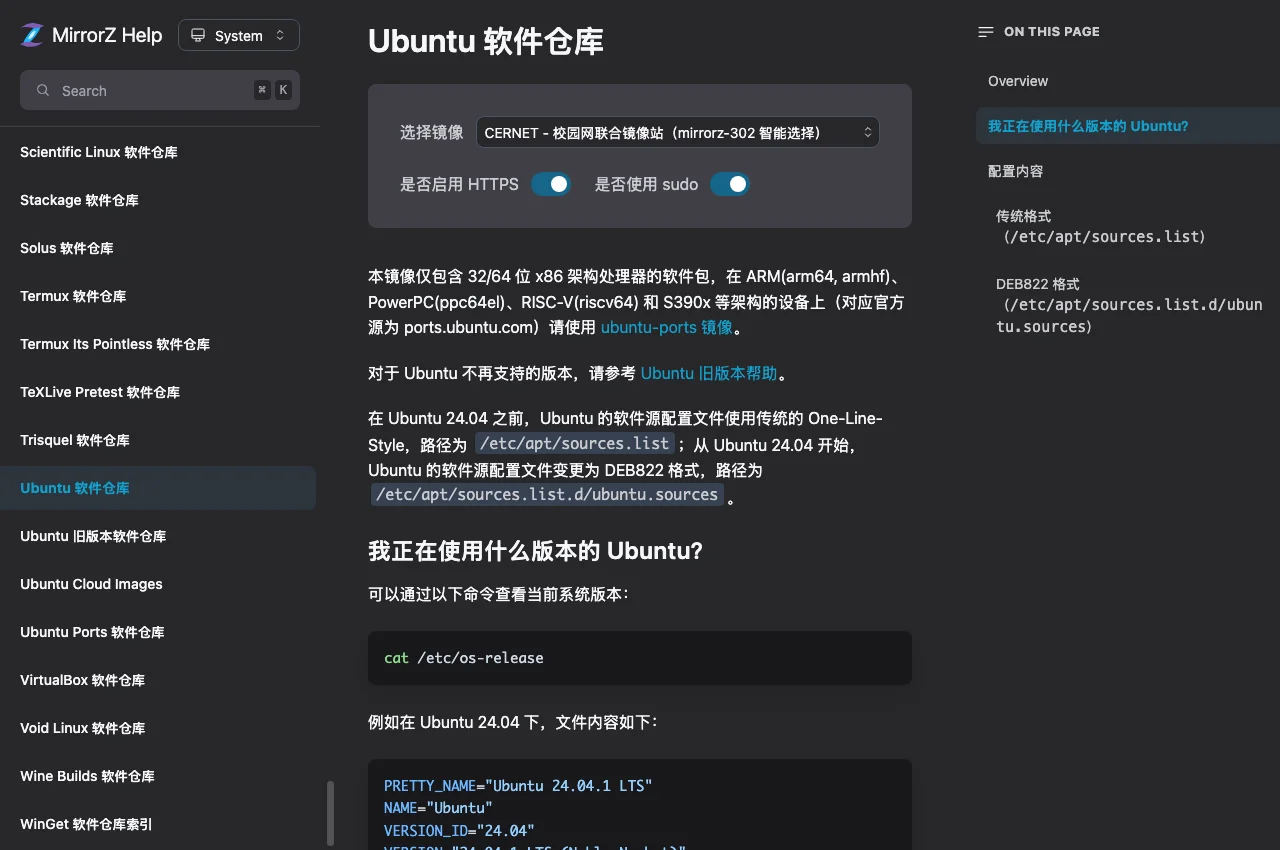The image size is (1280, 850).
Task: Click the sidebar scrollbar thumb
Action: 331,814
